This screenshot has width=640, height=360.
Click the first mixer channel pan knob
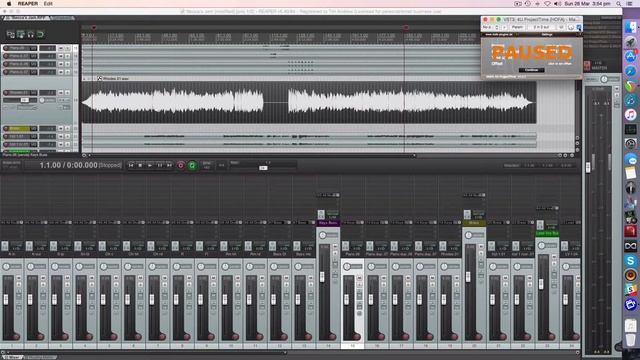pos(6,267)
